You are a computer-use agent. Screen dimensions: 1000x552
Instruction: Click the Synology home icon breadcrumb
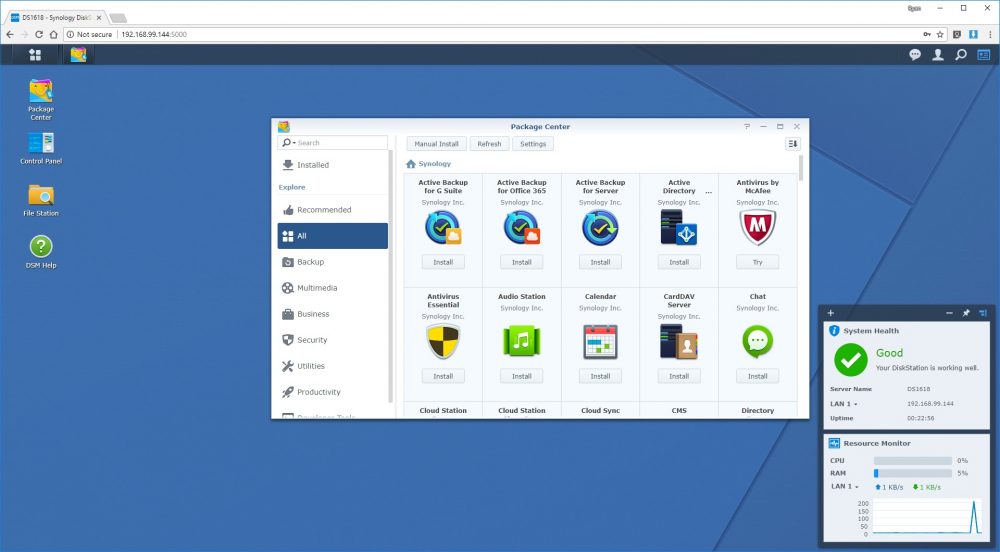411,164
